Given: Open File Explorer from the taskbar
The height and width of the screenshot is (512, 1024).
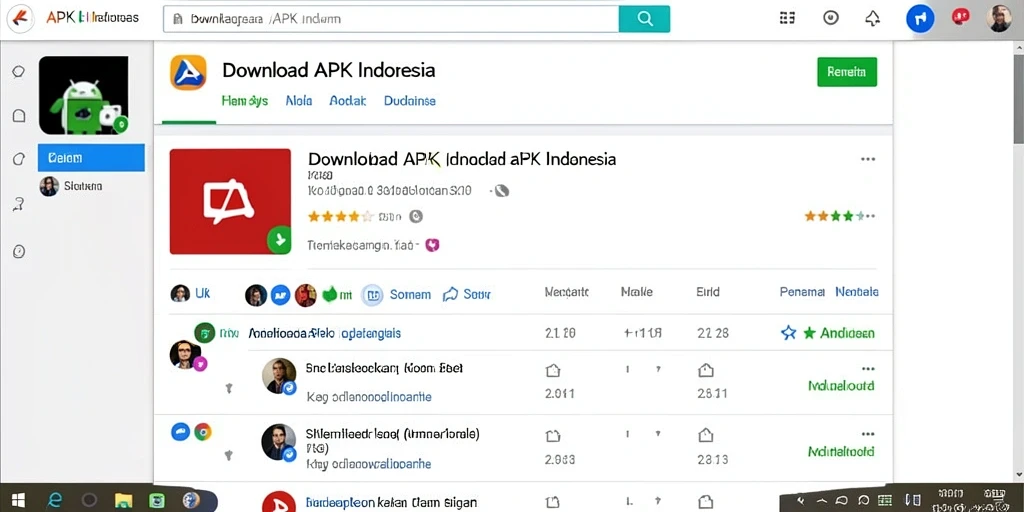Looking at the screenshot, I should pyautogui.click(x=123, y=500).
